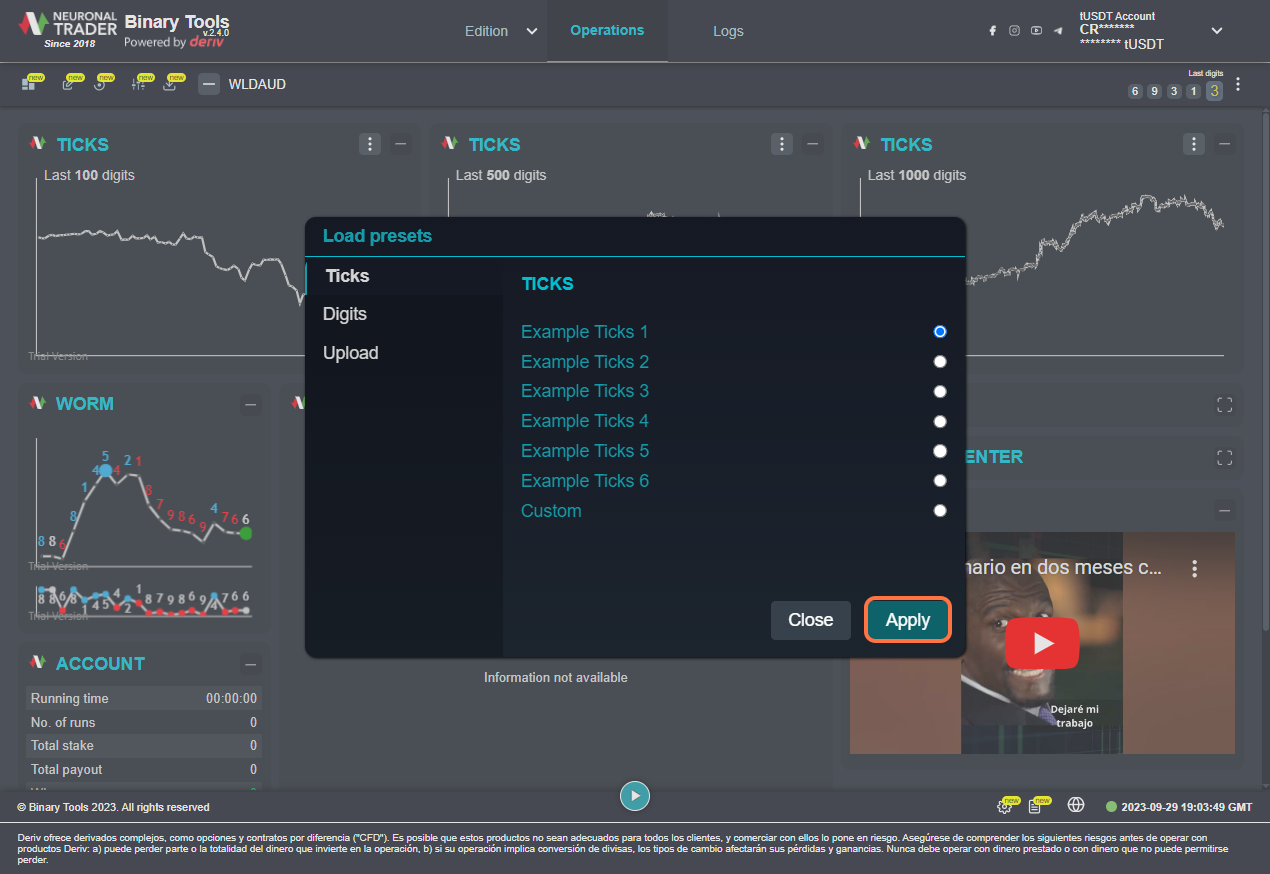
Task: Select the Example Ticks 5 radio button
Action: click(939, 451)
